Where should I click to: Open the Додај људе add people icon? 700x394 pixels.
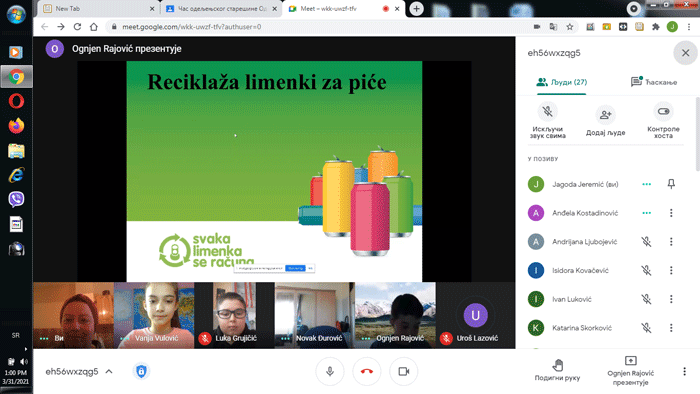tap(605, 115)
